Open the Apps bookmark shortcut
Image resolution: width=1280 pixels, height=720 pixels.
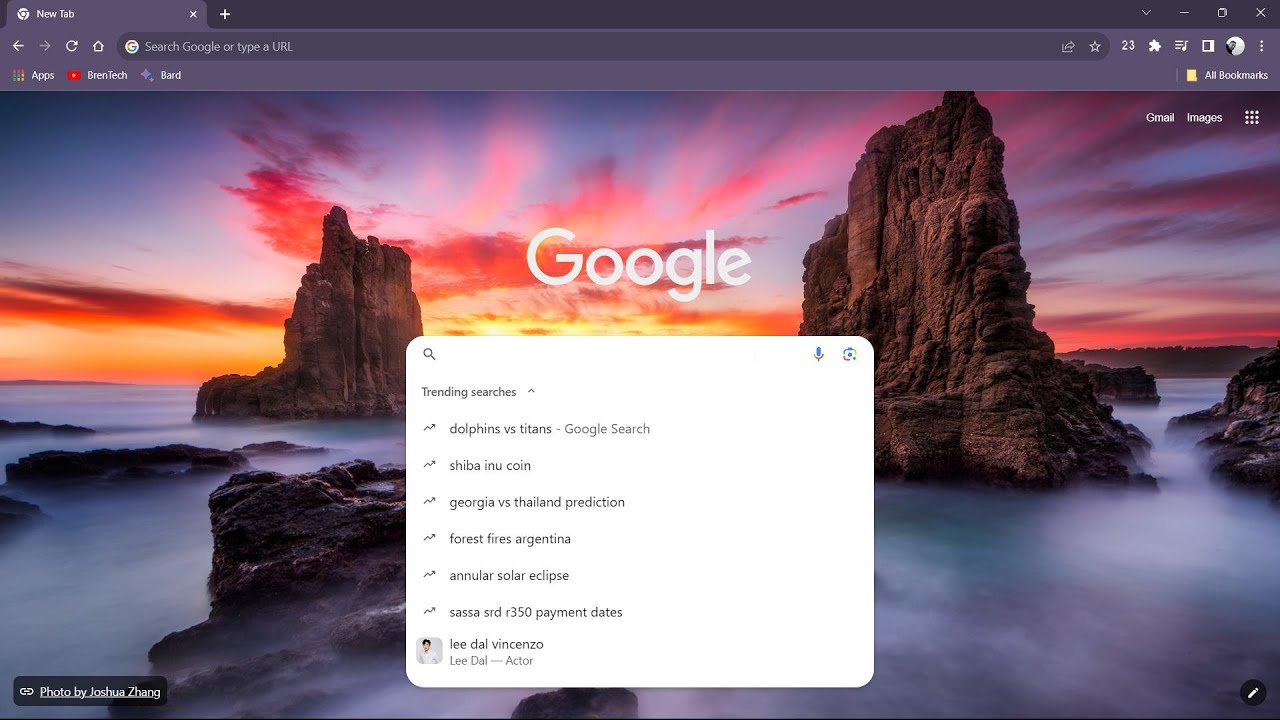[33, 75]
